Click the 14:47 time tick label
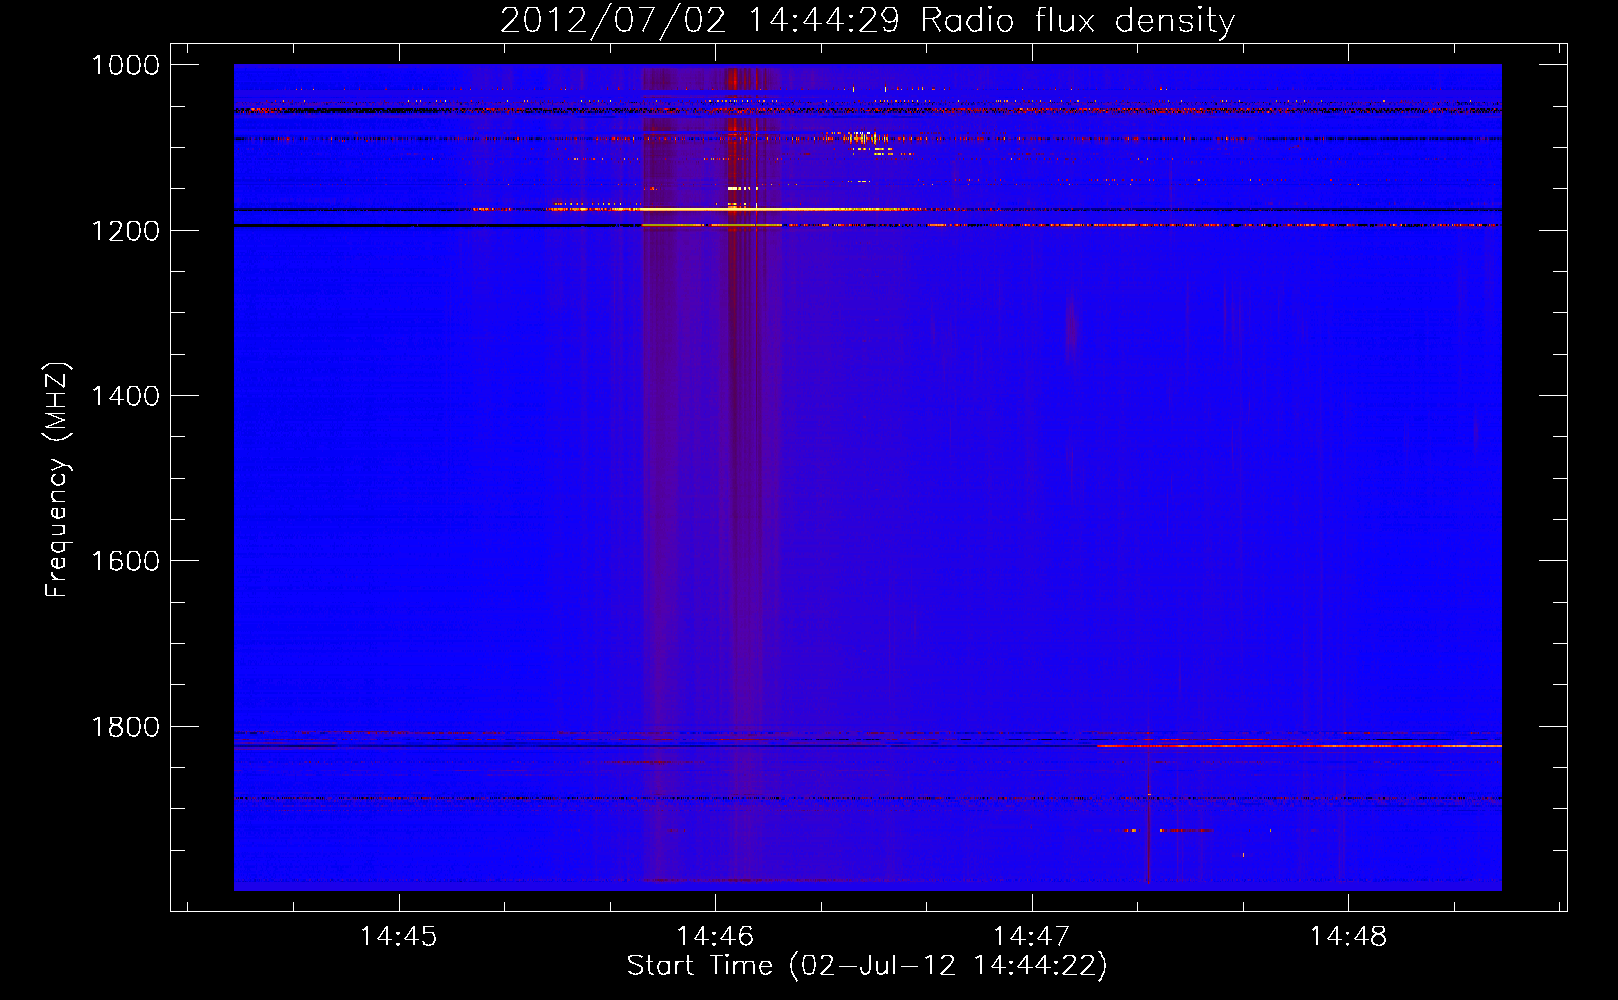Image resolution: width=1618 pixels, height=1000 pixels. tap(1031, 937)
